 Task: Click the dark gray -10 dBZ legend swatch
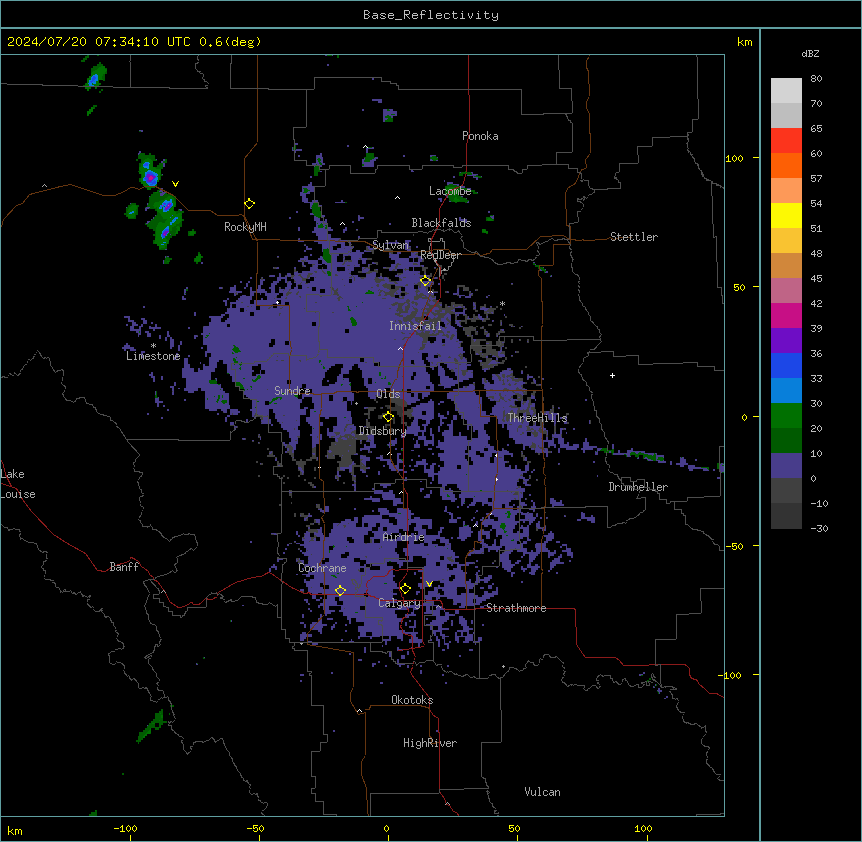pos(786,515)
